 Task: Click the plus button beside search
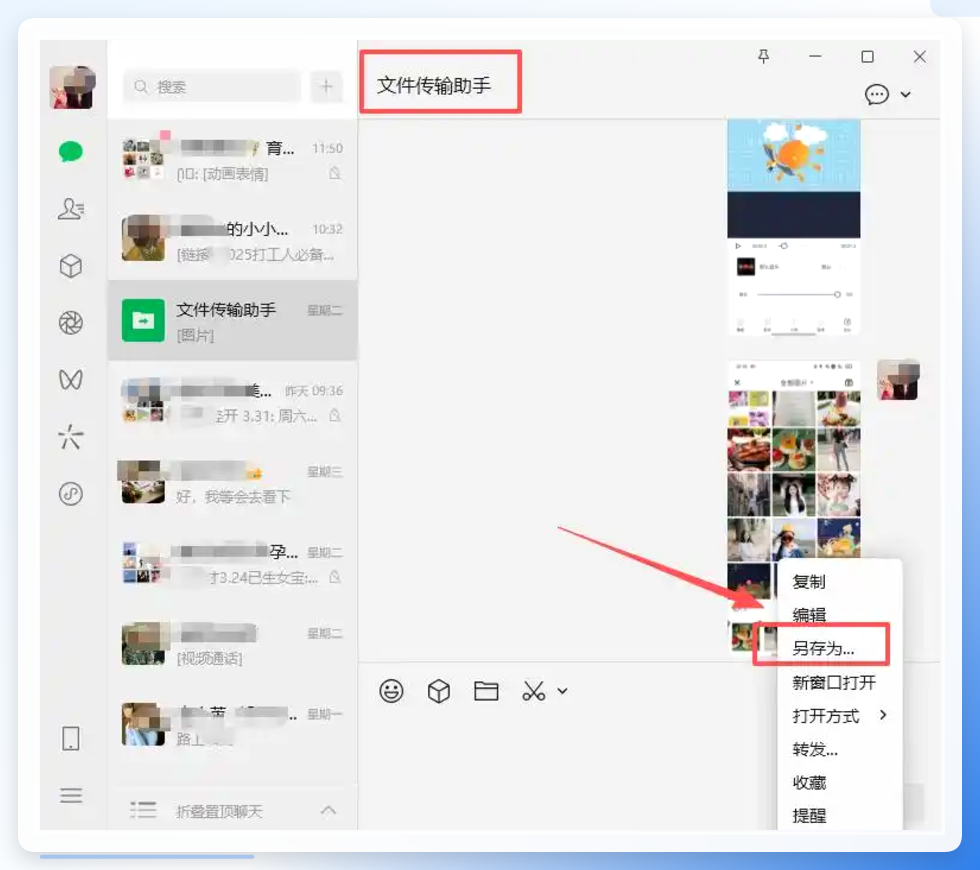326,86
